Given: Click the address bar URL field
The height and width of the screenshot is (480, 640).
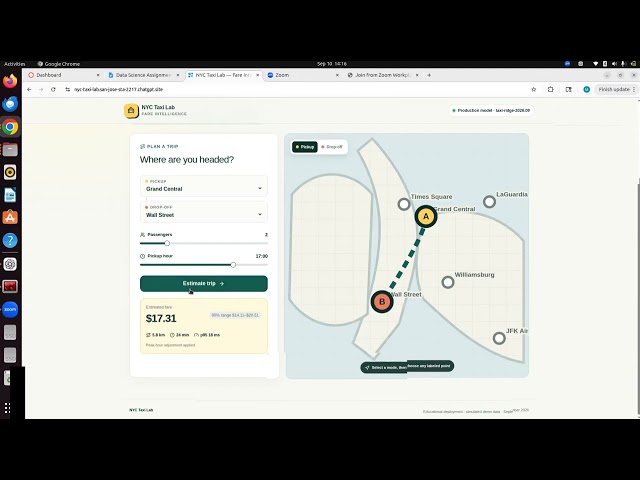Looking at the screenshot, I should coord(298,89).
